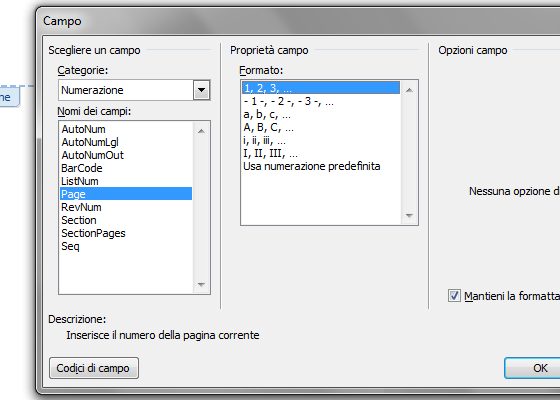Click field names list scroll down arrow
Image resolution: width=560 pixels, height=400 pixels.
pyautogui.click(x=201, y=285)
